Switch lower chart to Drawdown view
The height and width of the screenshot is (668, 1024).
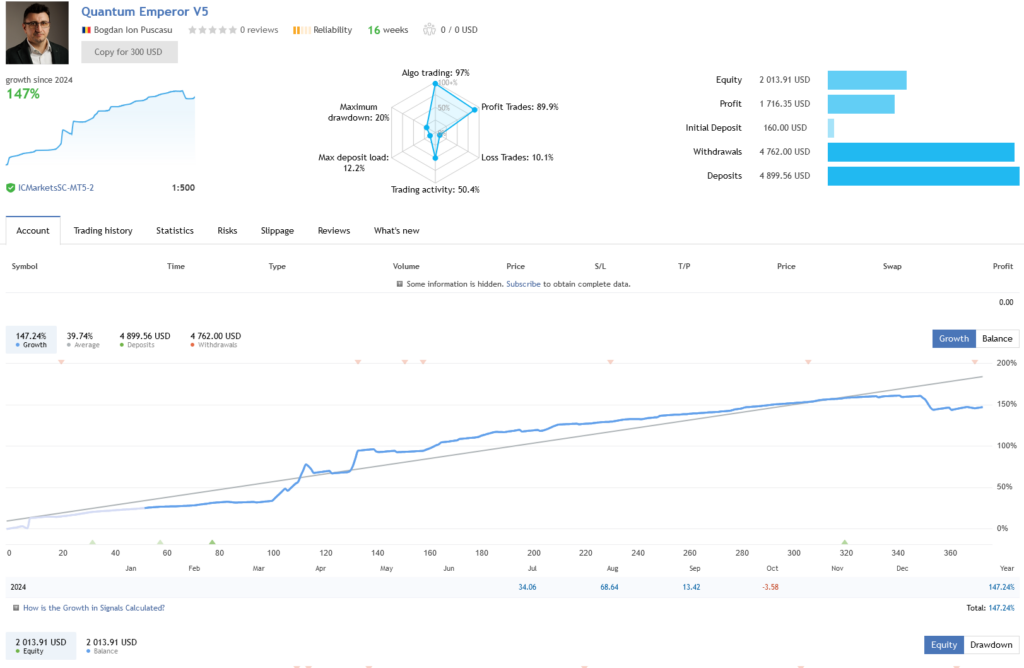coord(991,645)
